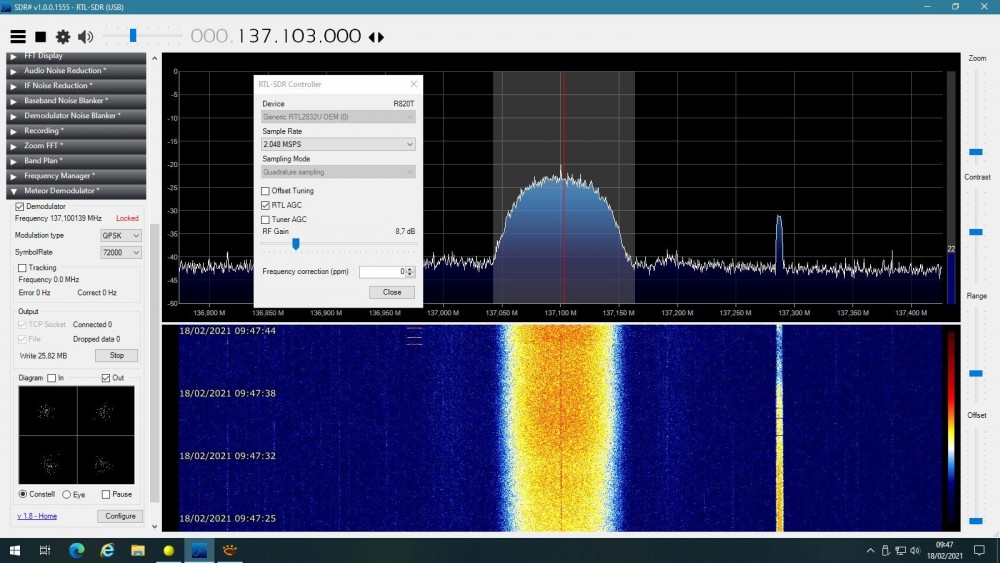Open File Explorer from the taskbar
This screenshot has height=563, width=1000.
tap(138, 550)
